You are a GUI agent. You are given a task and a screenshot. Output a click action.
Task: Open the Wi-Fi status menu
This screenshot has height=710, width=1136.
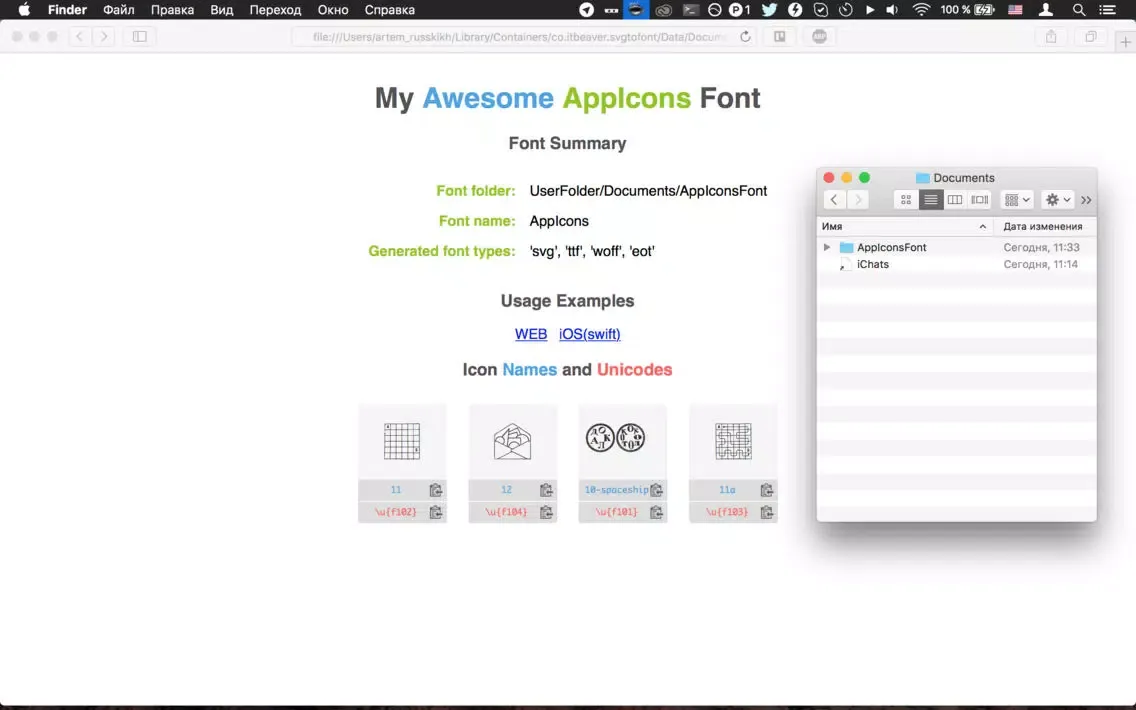(921, 9)
